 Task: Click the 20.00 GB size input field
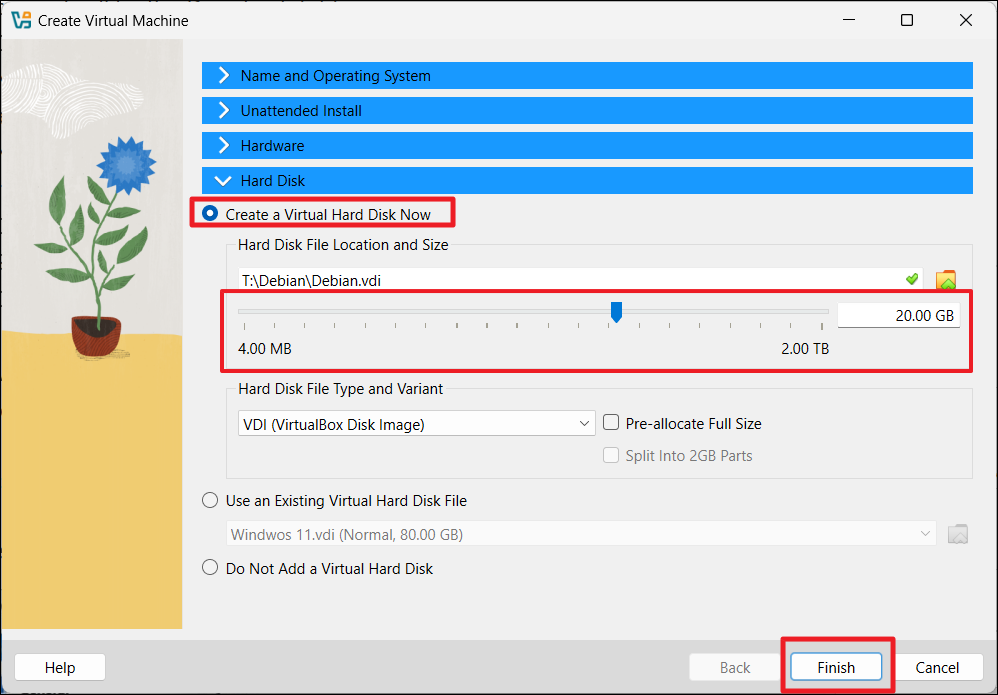pyautogui.click(x=898, y=314)
